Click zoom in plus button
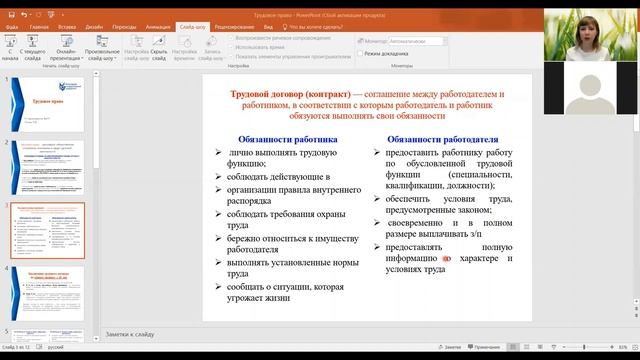The height and width of the screenshot is (360, 640). tap(612, 347)
